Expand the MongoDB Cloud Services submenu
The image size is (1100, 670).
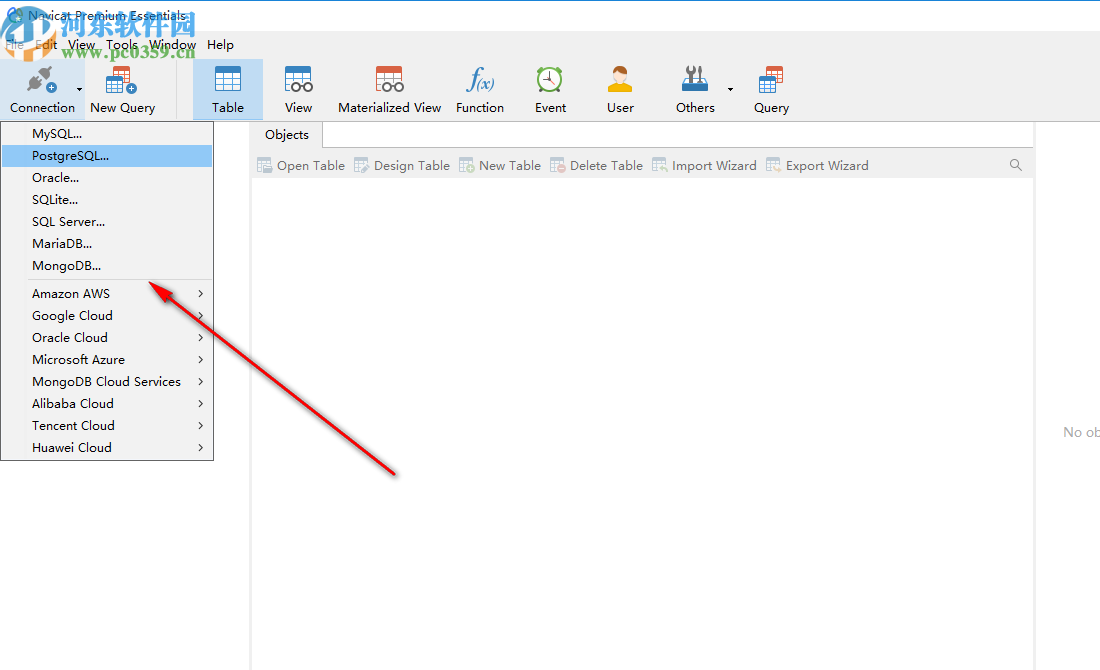[107, 382]
